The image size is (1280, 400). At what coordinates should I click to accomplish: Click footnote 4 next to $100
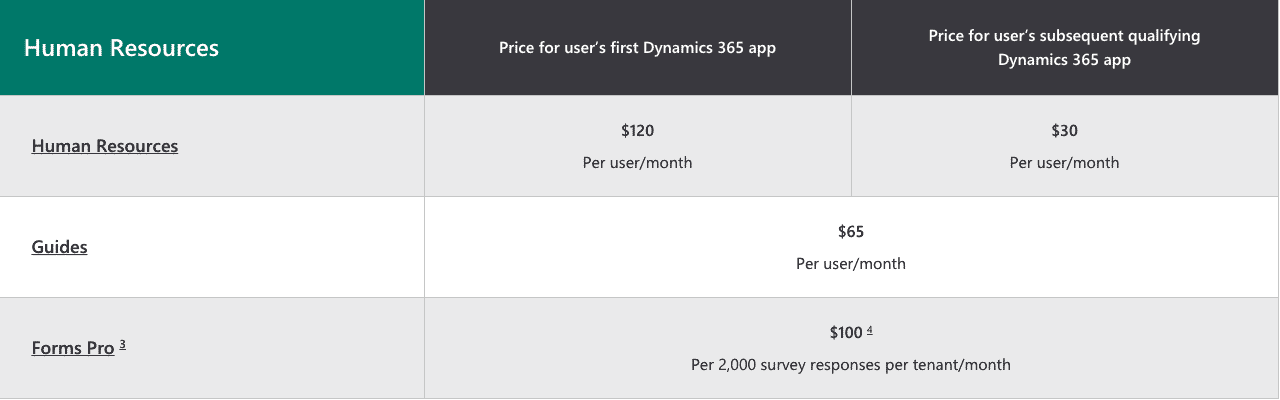pyautogui.click(x=870, y=330)
